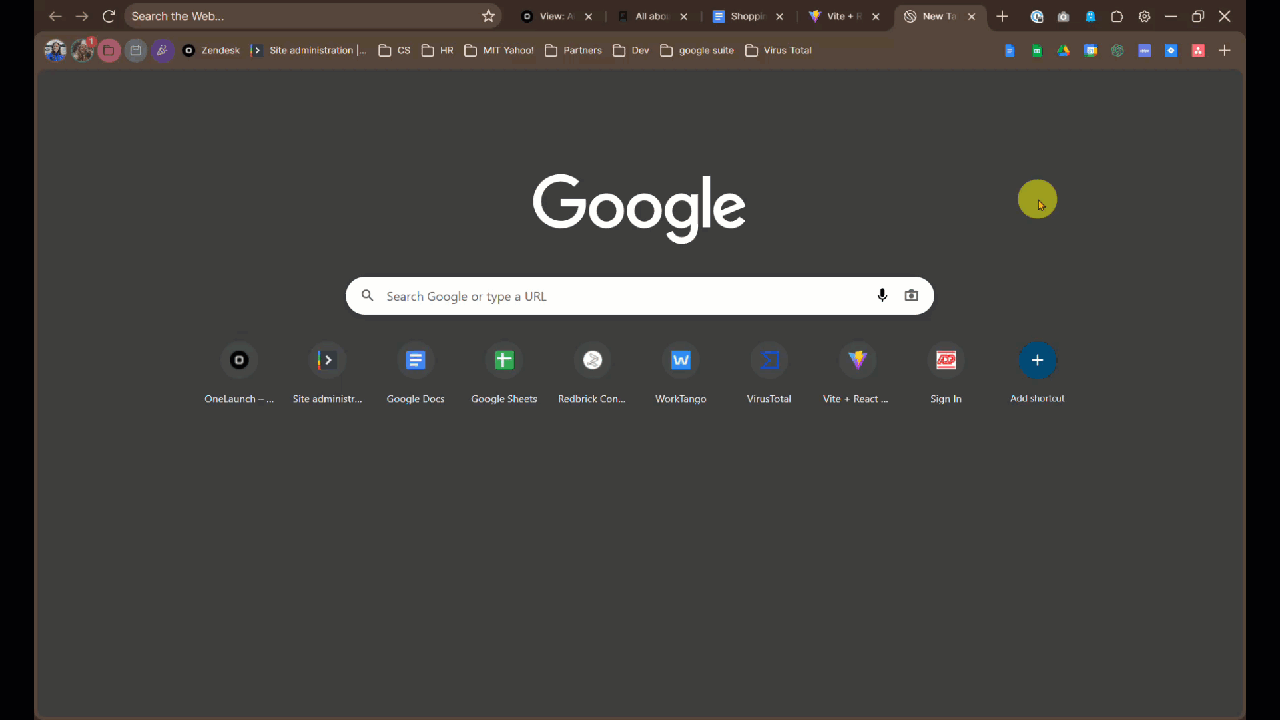The width and height of the screenshot is (1280, 720).
Task: Click the red folder circle icon
Action: click(109, 51)
